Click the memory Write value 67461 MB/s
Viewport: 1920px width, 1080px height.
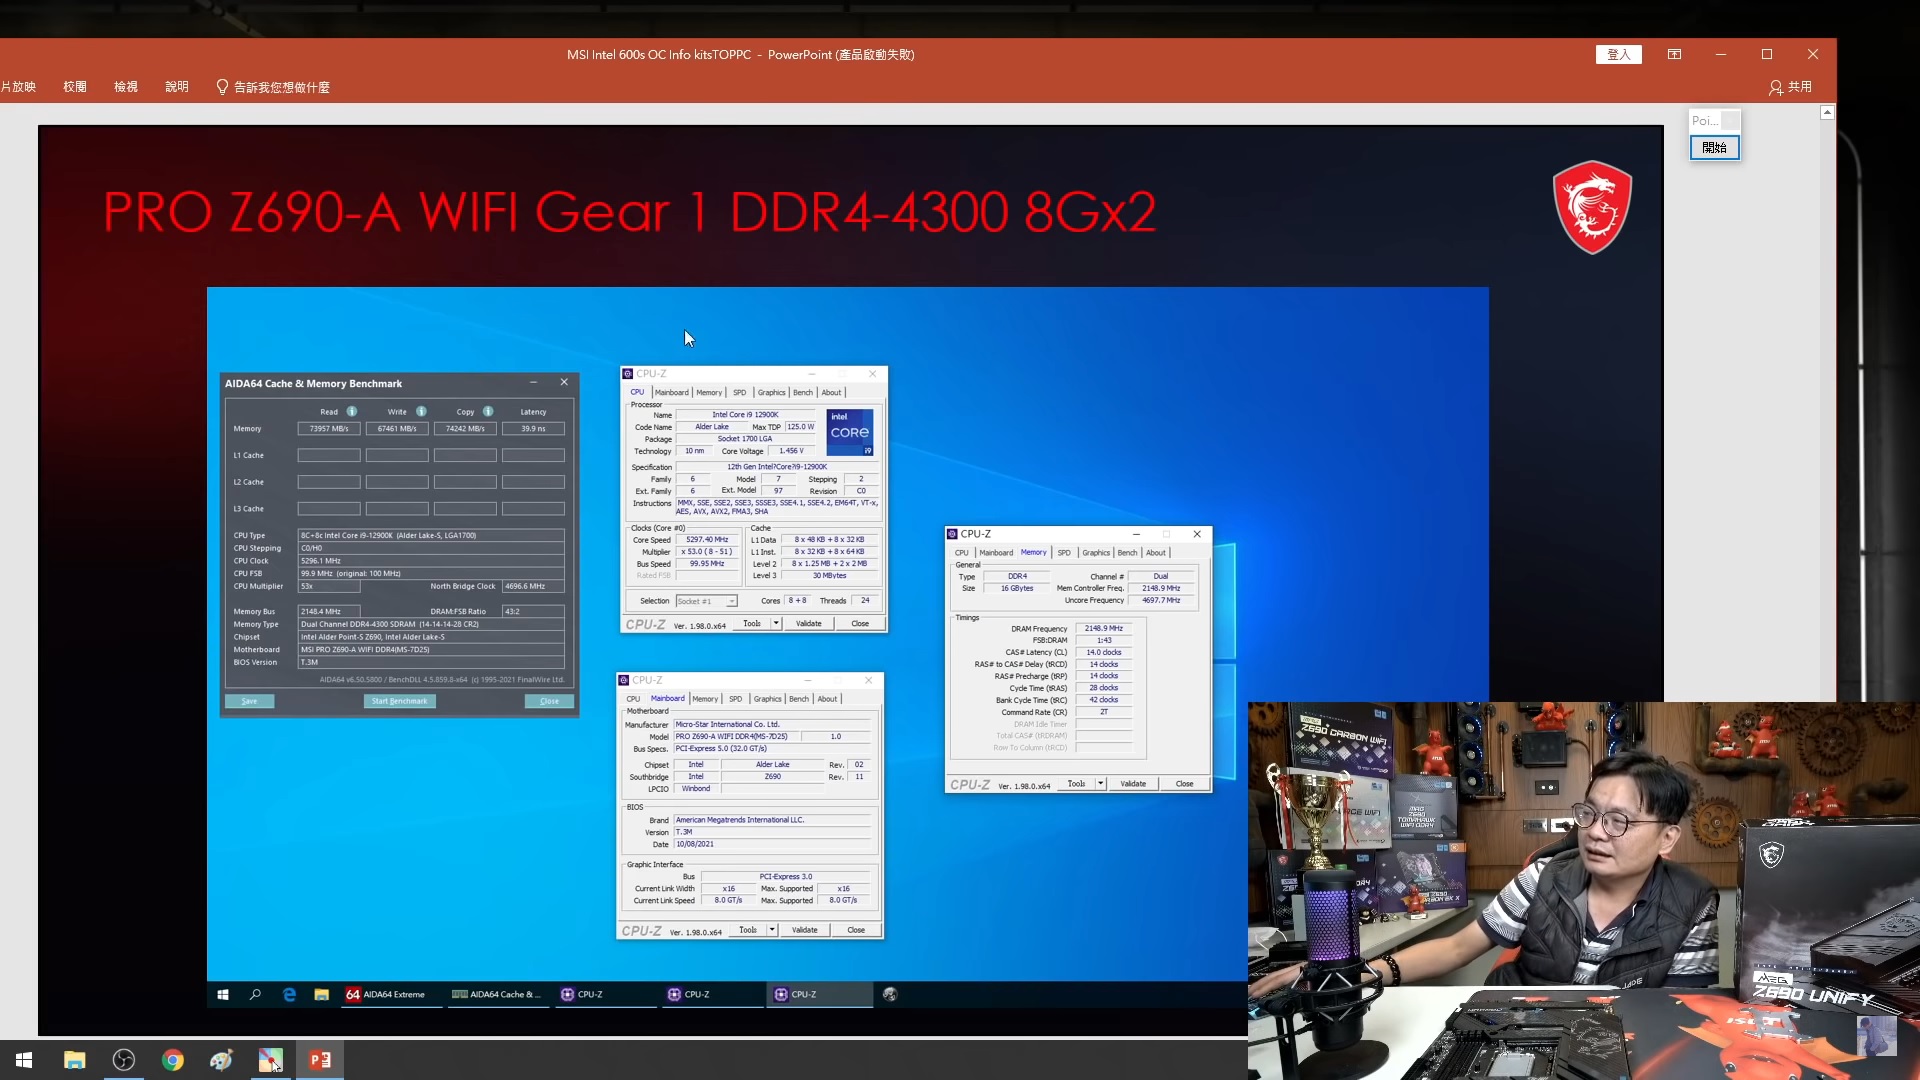(397, 428)
